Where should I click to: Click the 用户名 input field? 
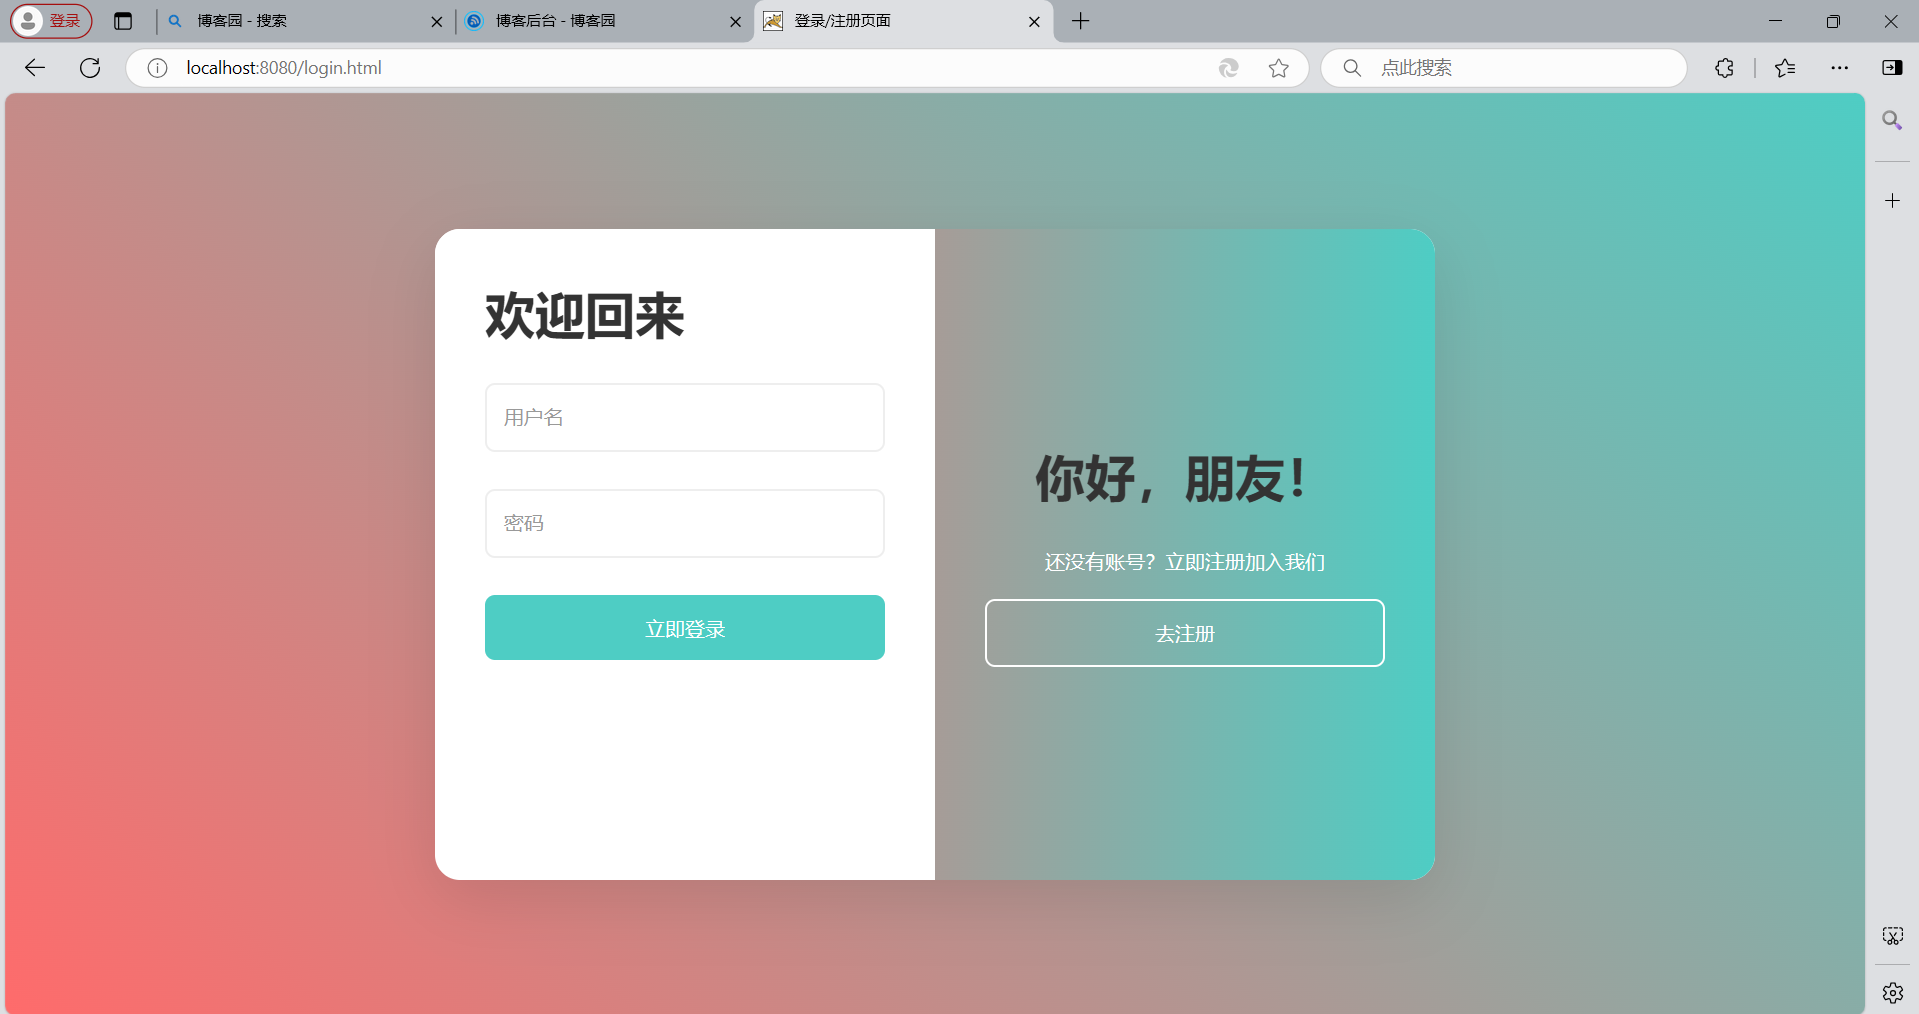[685, 417]
